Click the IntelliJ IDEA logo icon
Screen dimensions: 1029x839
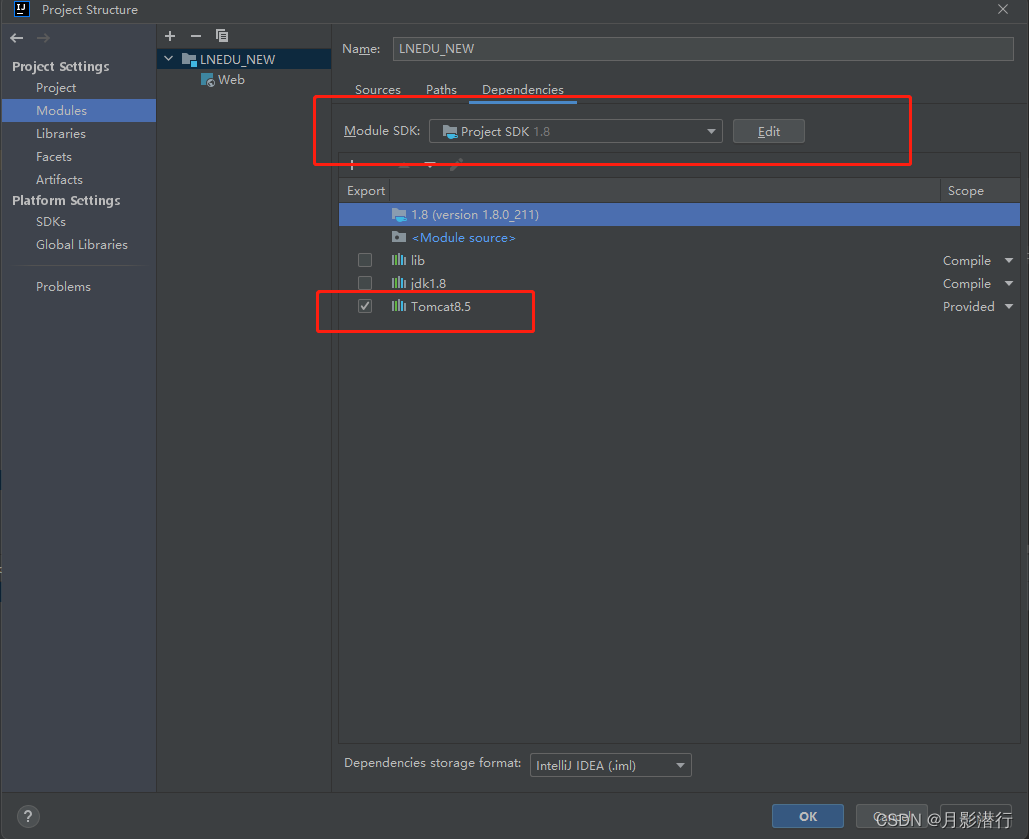pos(22,9)
